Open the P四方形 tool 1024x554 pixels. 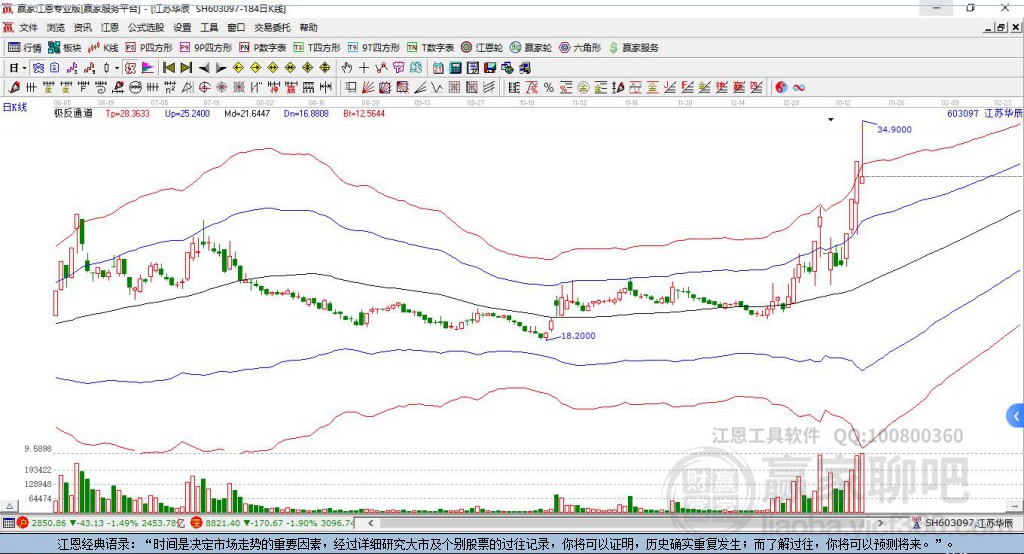(149, 48)
